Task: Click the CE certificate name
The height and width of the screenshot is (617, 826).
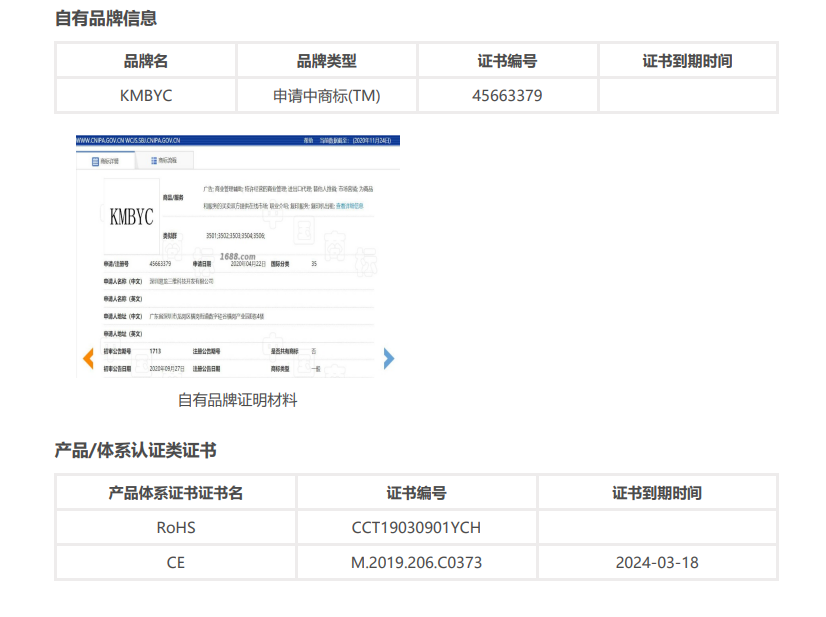Action: [x=176, y=562]
